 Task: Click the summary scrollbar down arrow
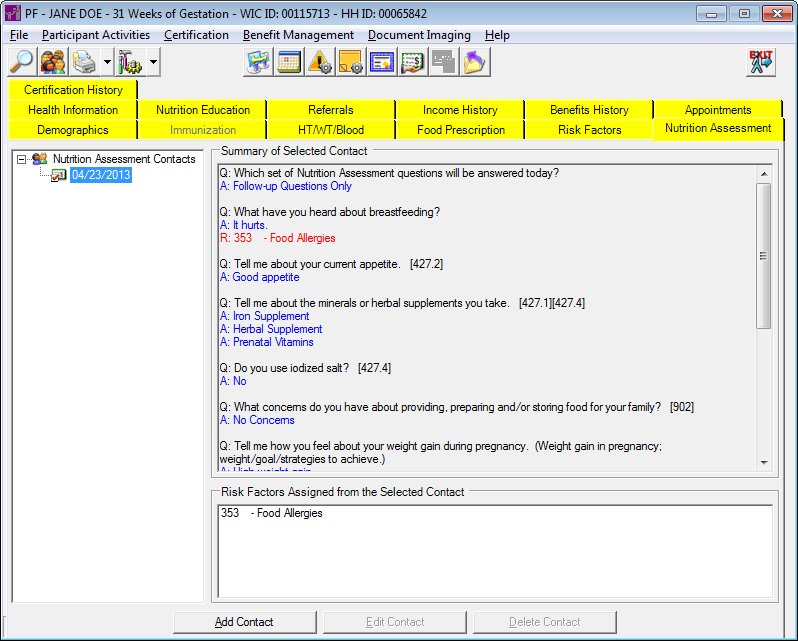[x=764, y=462]
